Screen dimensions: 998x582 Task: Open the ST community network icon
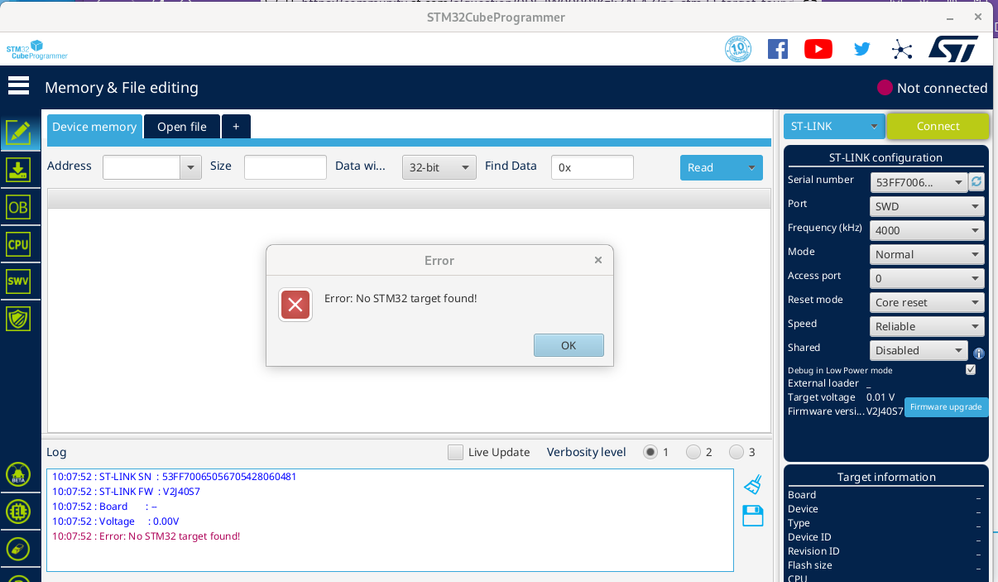(x=901, y=49)
